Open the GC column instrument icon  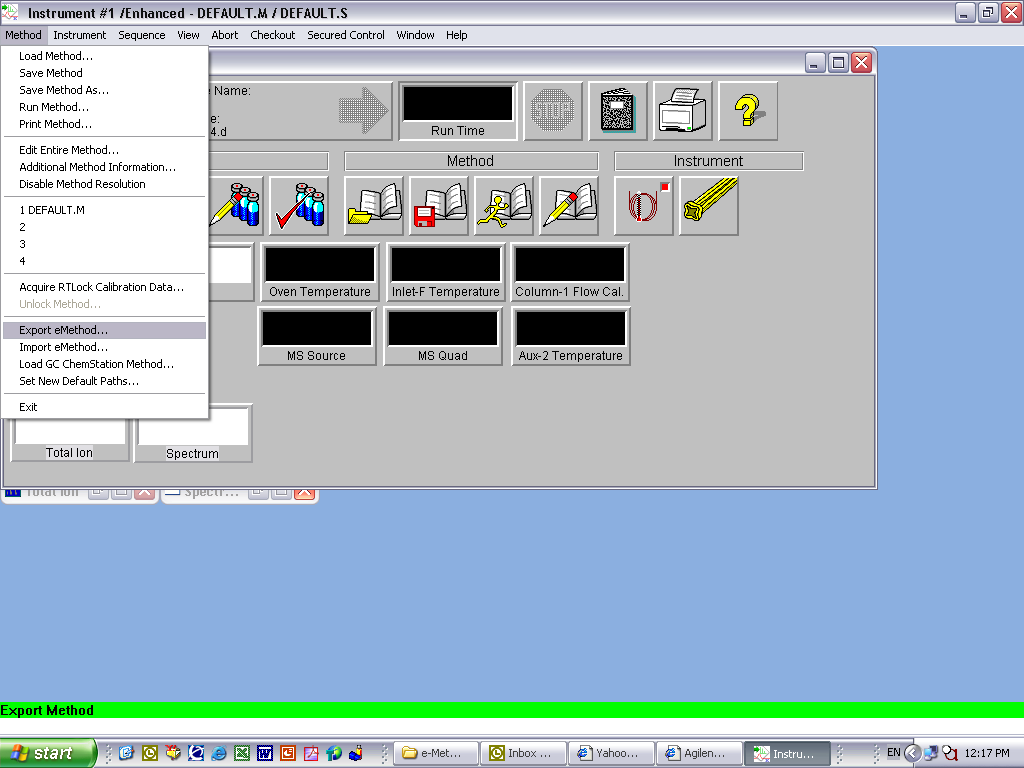pos(644,206)
